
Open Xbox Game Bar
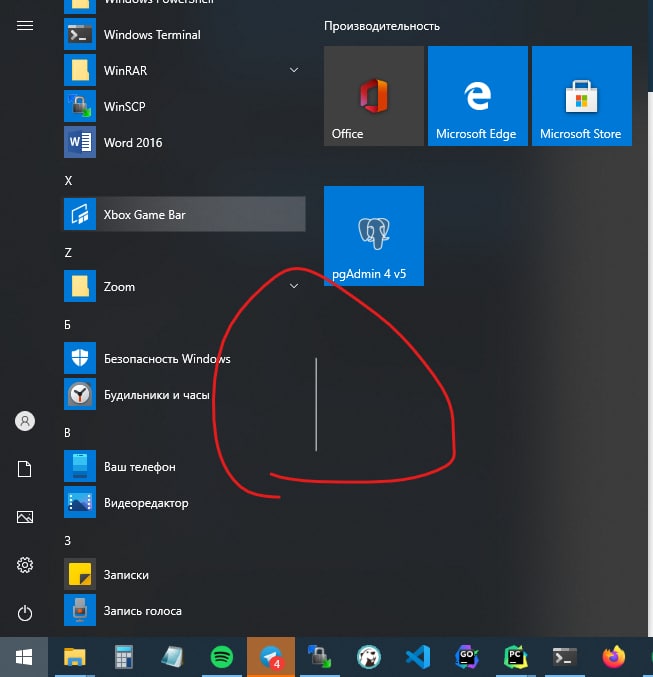(184, 214)
